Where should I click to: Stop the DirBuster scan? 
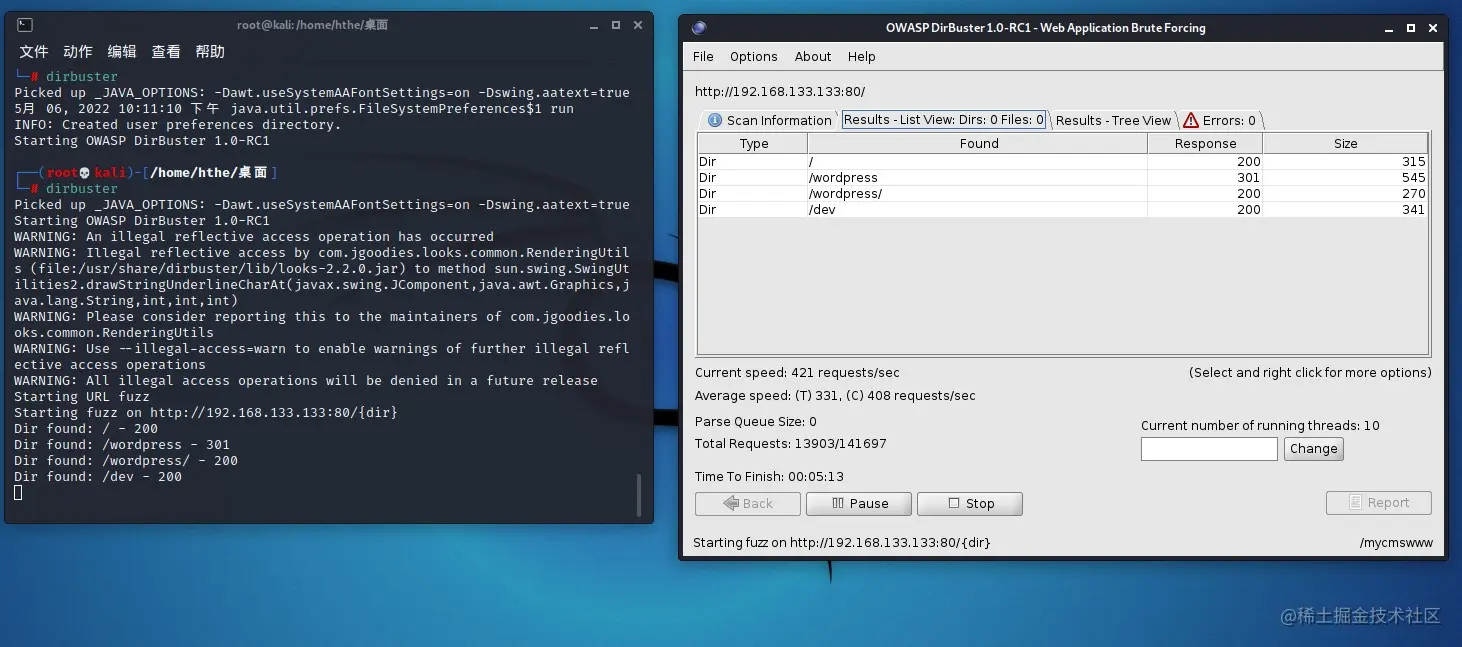(x=970, y=503)
